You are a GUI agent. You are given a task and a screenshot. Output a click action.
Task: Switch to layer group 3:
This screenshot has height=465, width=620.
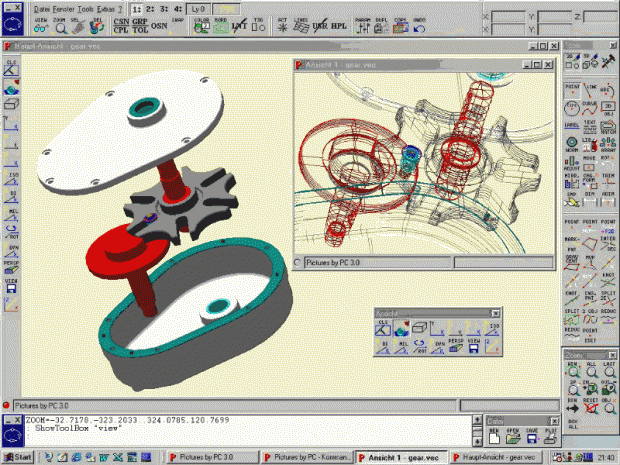tap(164, 9)
